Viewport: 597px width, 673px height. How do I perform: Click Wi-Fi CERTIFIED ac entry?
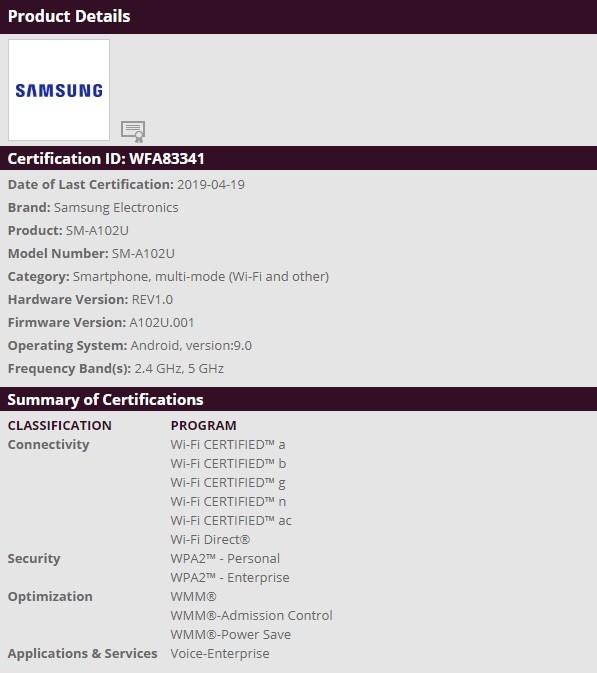[231, 521]
